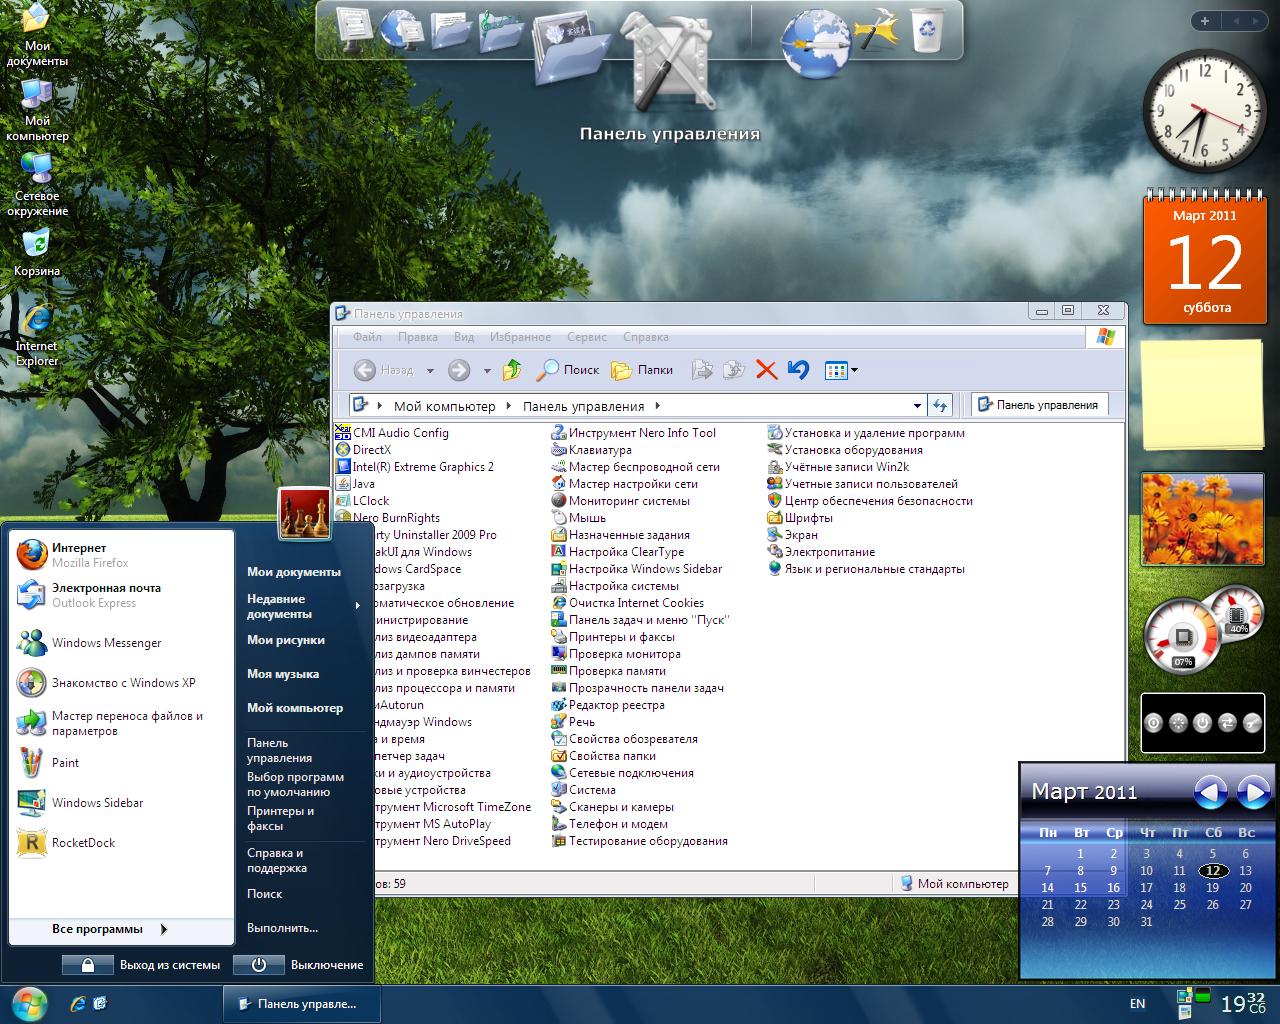The height and width of the screenshot is (1024, 1280).
Task: Click the red Delete toolbar icon
Action: pyautogui.click(x=767, y=370)
